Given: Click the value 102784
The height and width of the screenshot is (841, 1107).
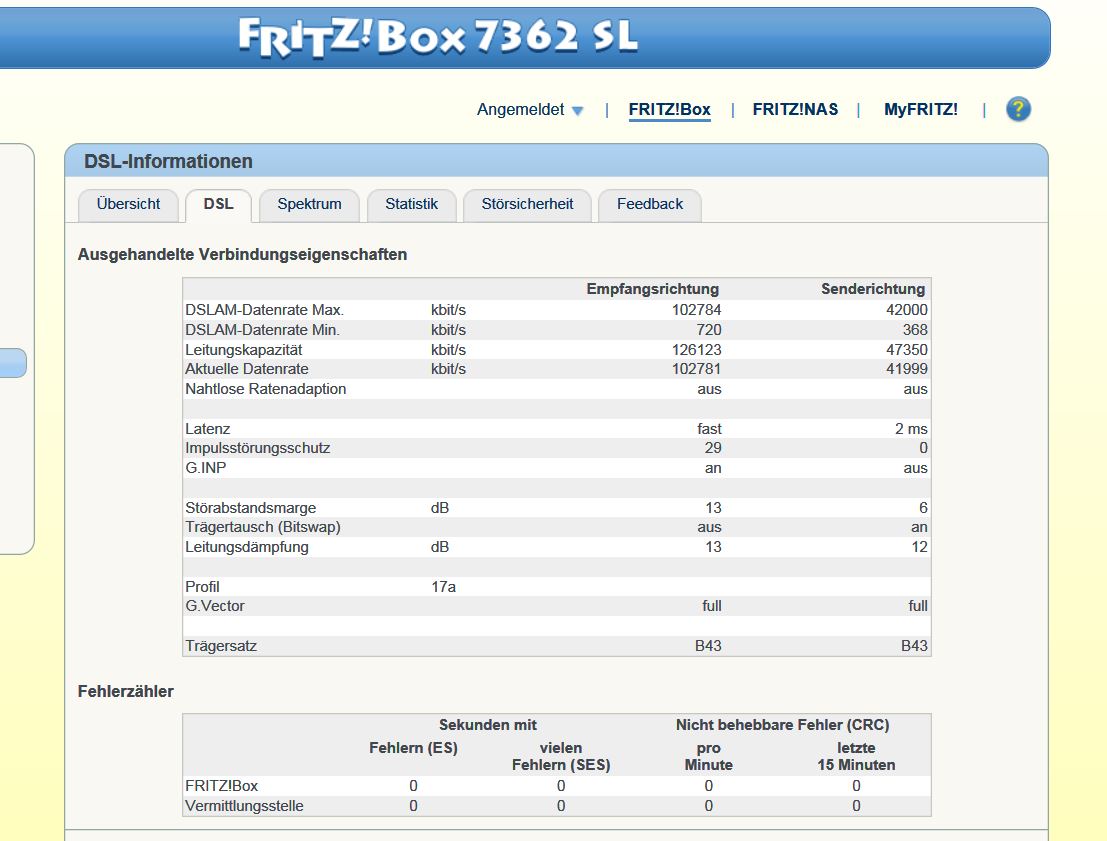Looking at the screenshot, I should click(696, 310).
